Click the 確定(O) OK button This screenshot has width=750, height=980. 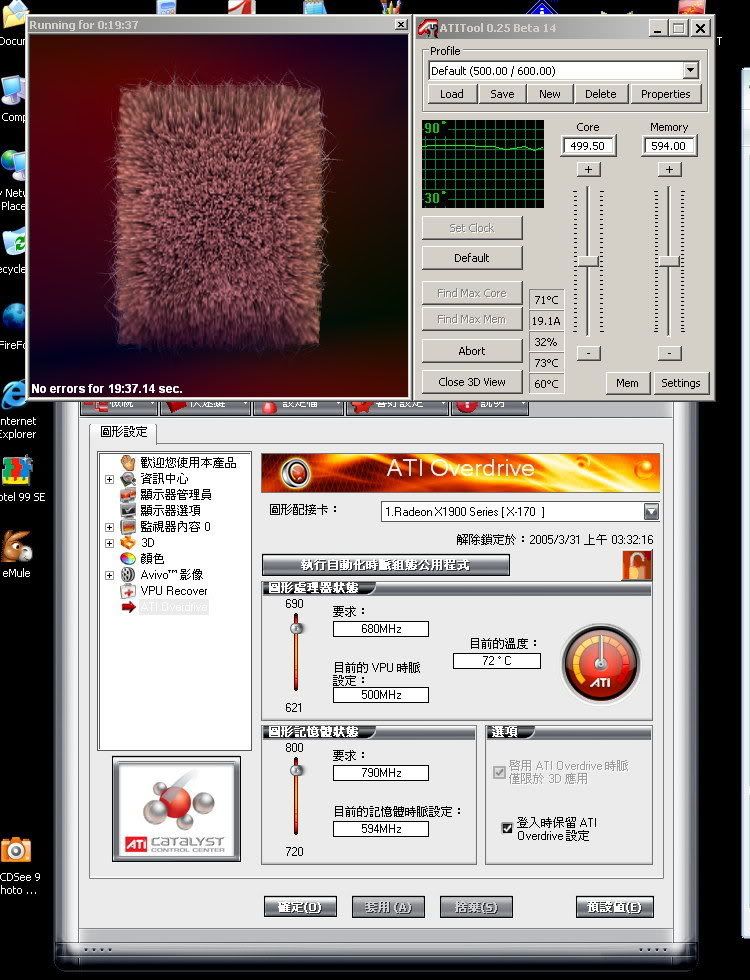[x=300, y=907]
